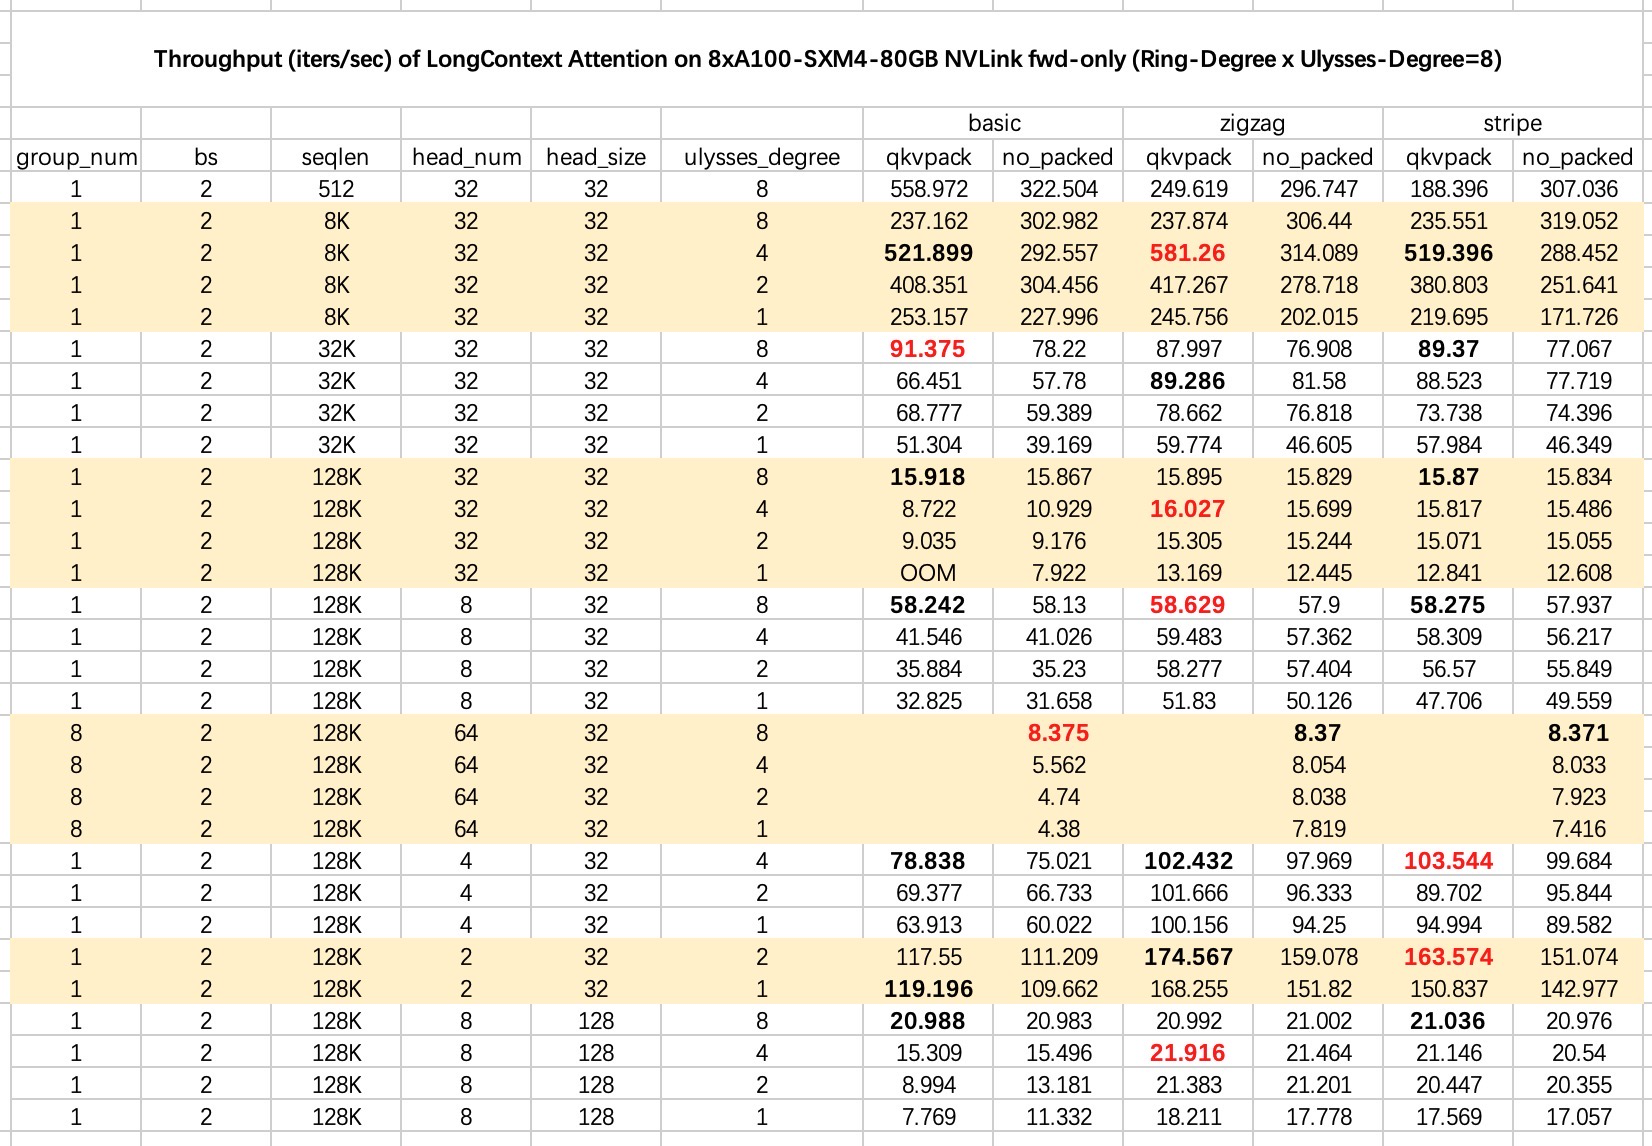
Task: Click the cell showing 41.546
Action: point(929,637)
